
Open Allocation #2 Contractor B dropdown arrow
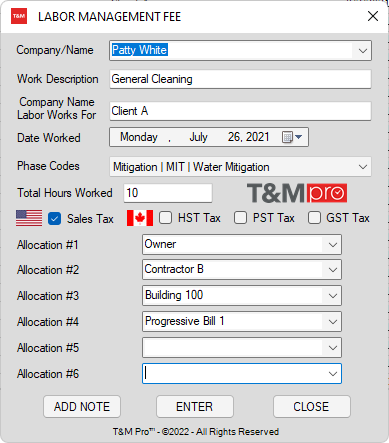(332, 270)
